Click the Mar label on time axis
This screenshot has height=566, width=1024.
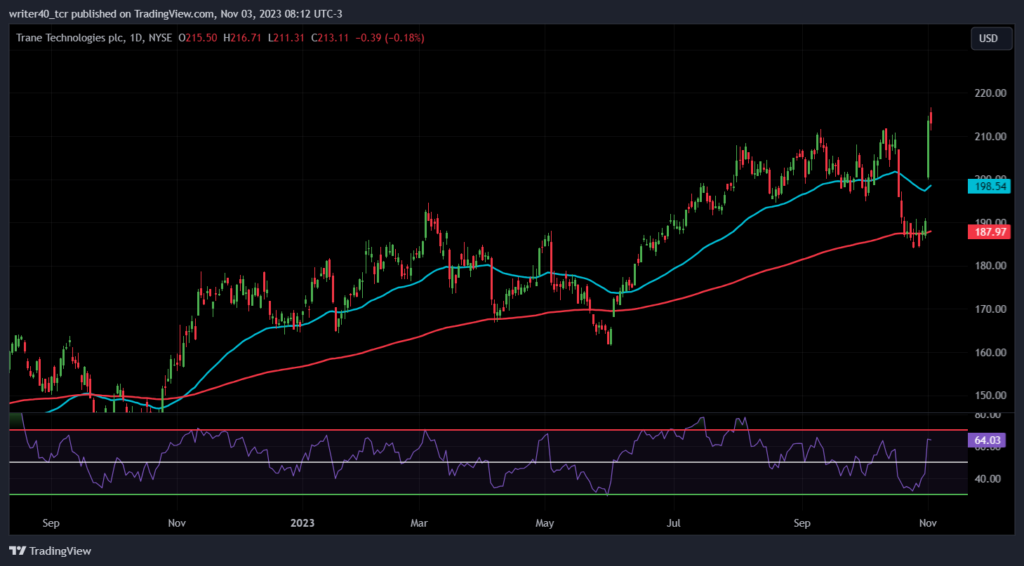click(419, 524)
